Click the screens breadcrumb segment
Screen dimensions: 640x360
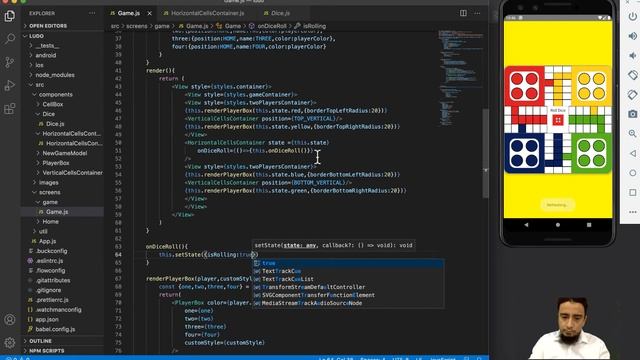click(x=137, y=26)
